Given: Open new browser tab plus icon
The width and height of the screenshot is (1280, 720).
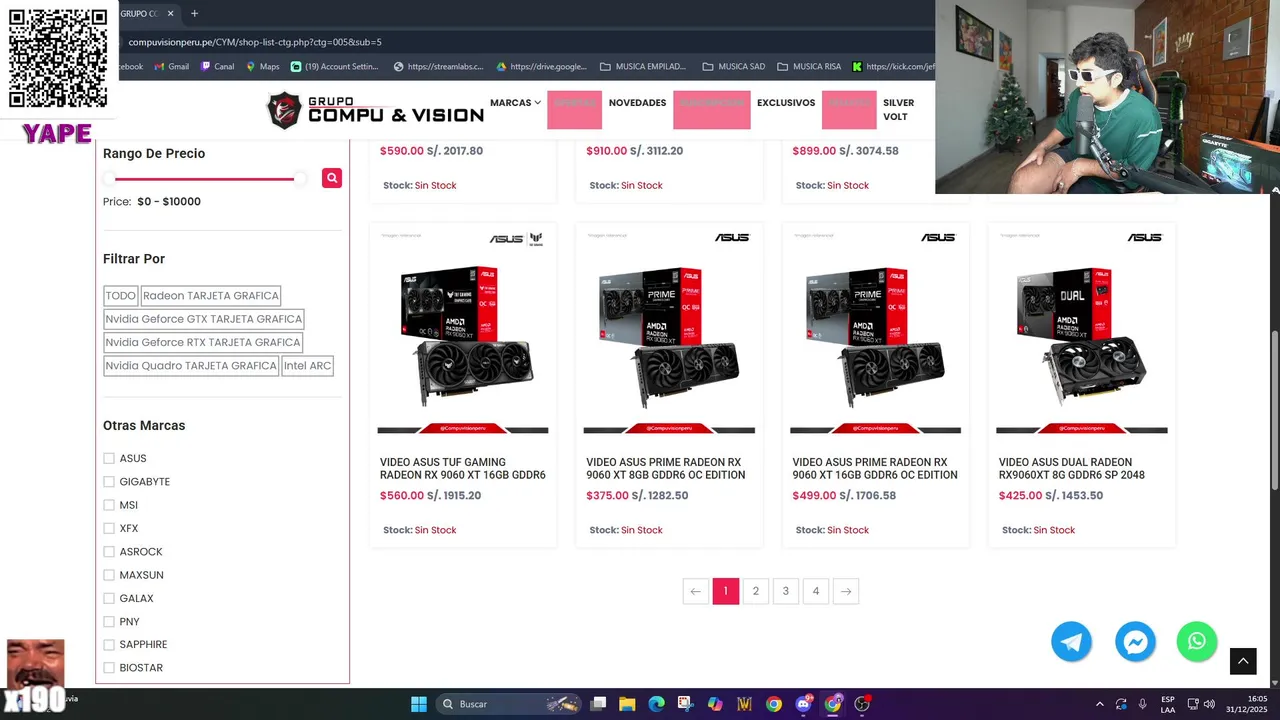Looking at the screenshot, I should tap(194, 13).
